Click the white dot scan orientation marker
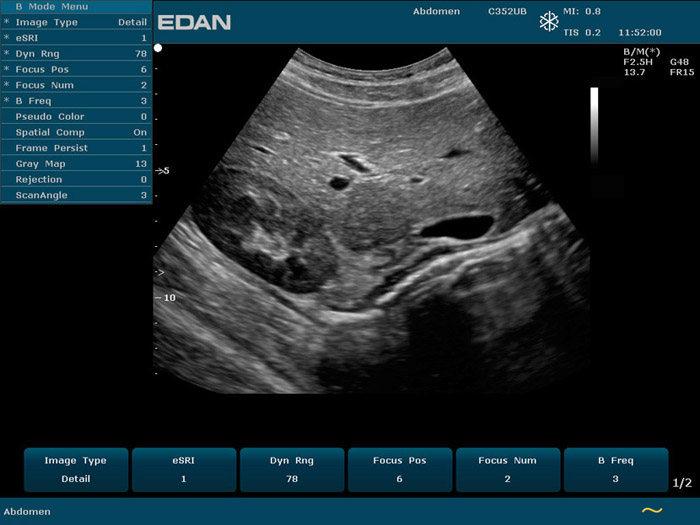The image size is (700, 525). pyautogui.click(x=158, y=48)
